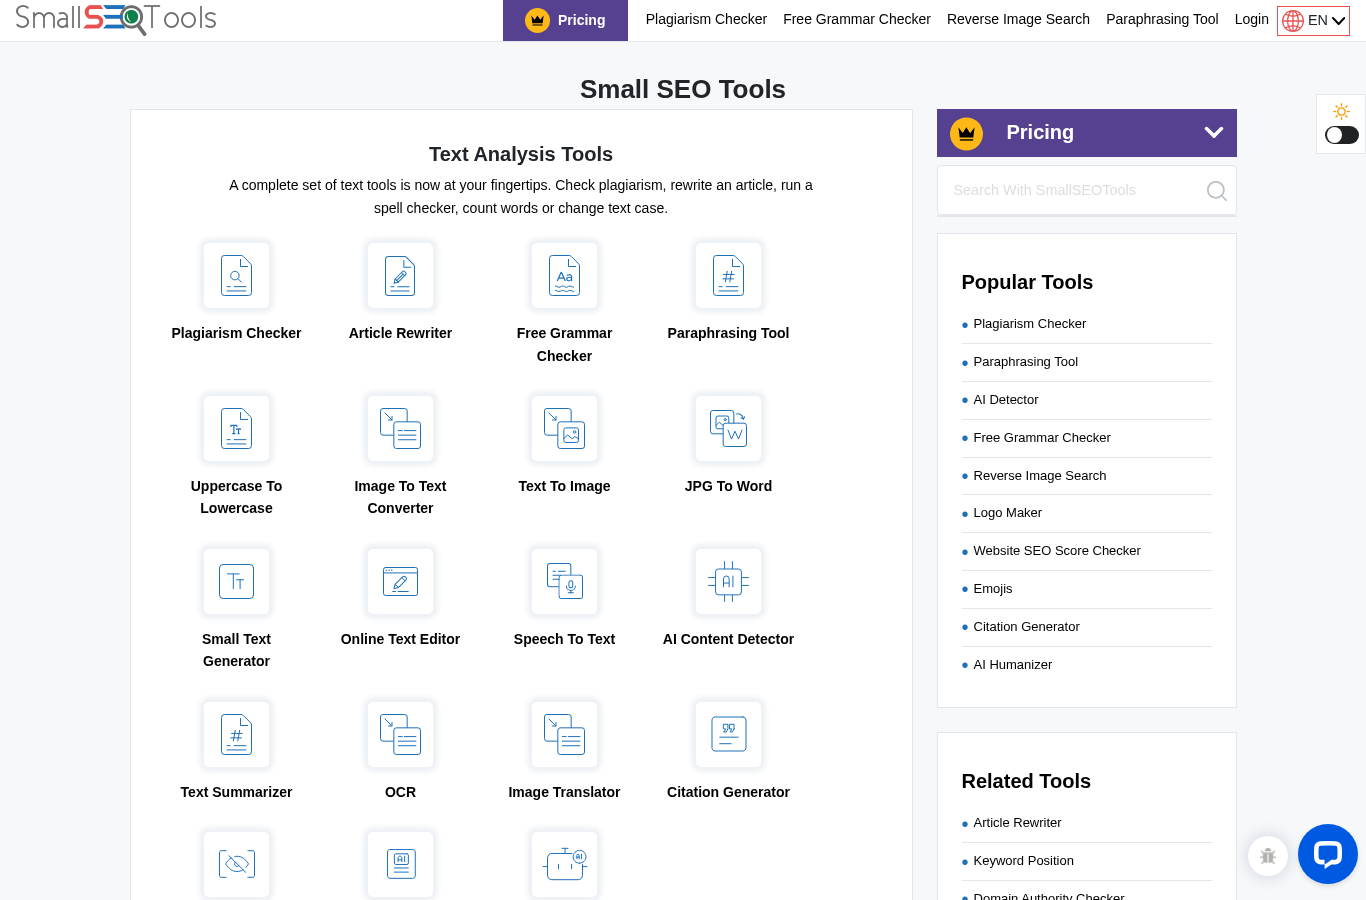Click the bug report icon
The height and width of the screenshot is (900, 1366).
pyautogui.click(x=1268, y=856)
